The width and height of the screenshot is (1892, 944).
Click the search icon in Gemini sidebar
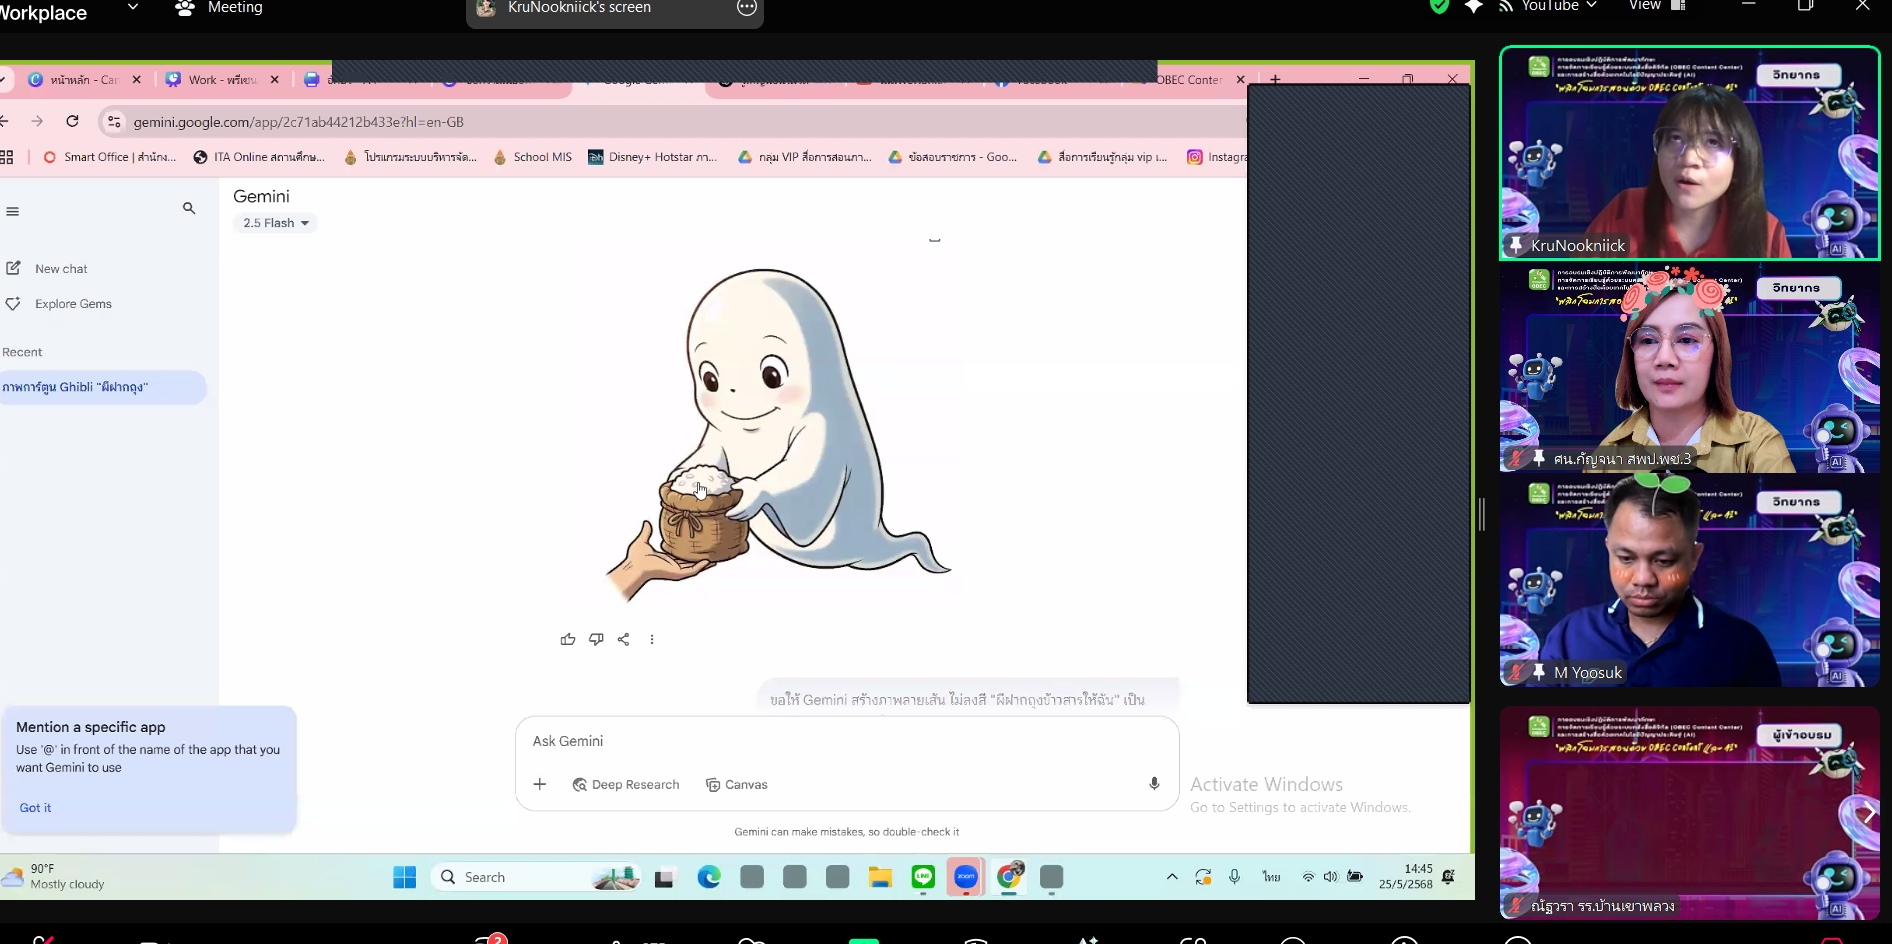[189, 208]
